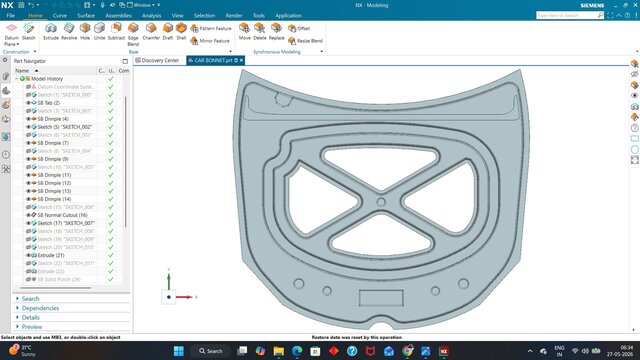Switch to the Surface ribbon tab
The height and width of the screenshot is (360, 640).
click(x=86, y=16)
